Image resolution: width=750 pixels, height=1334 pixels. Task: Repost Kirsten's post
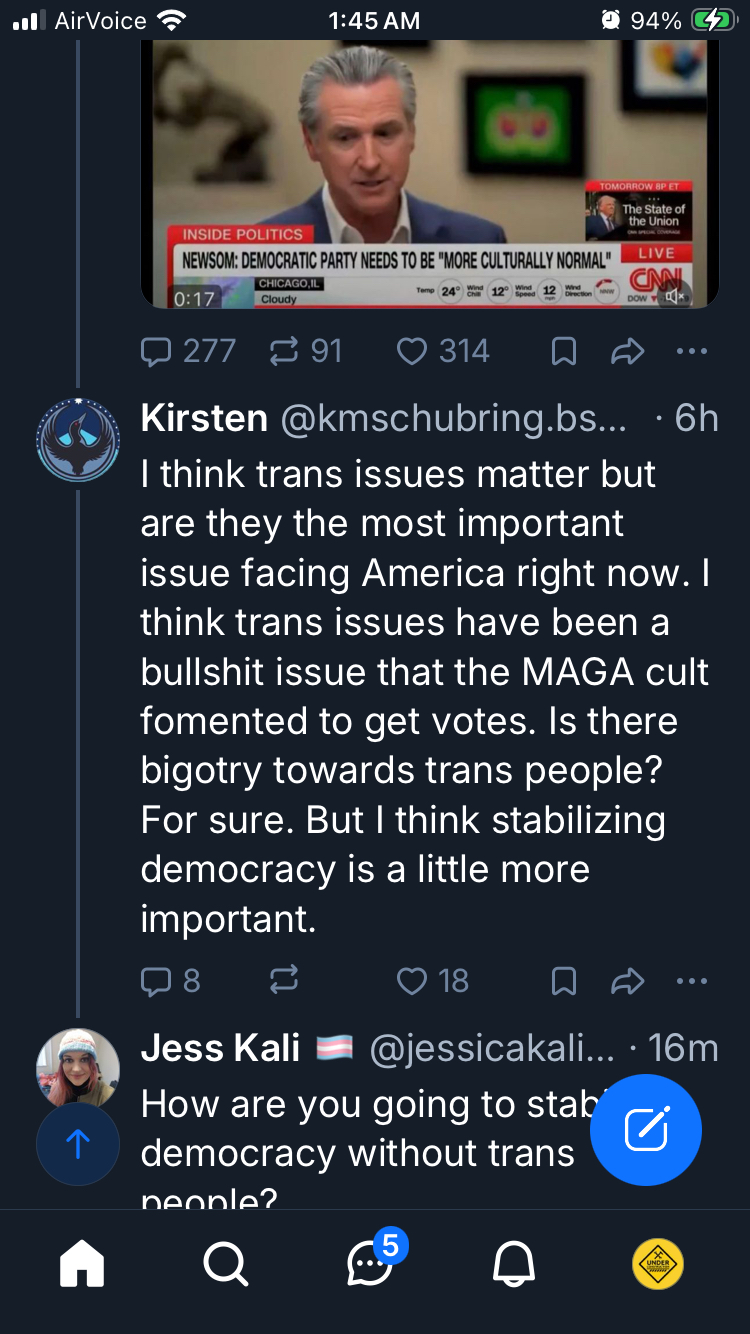click(283, 981)
